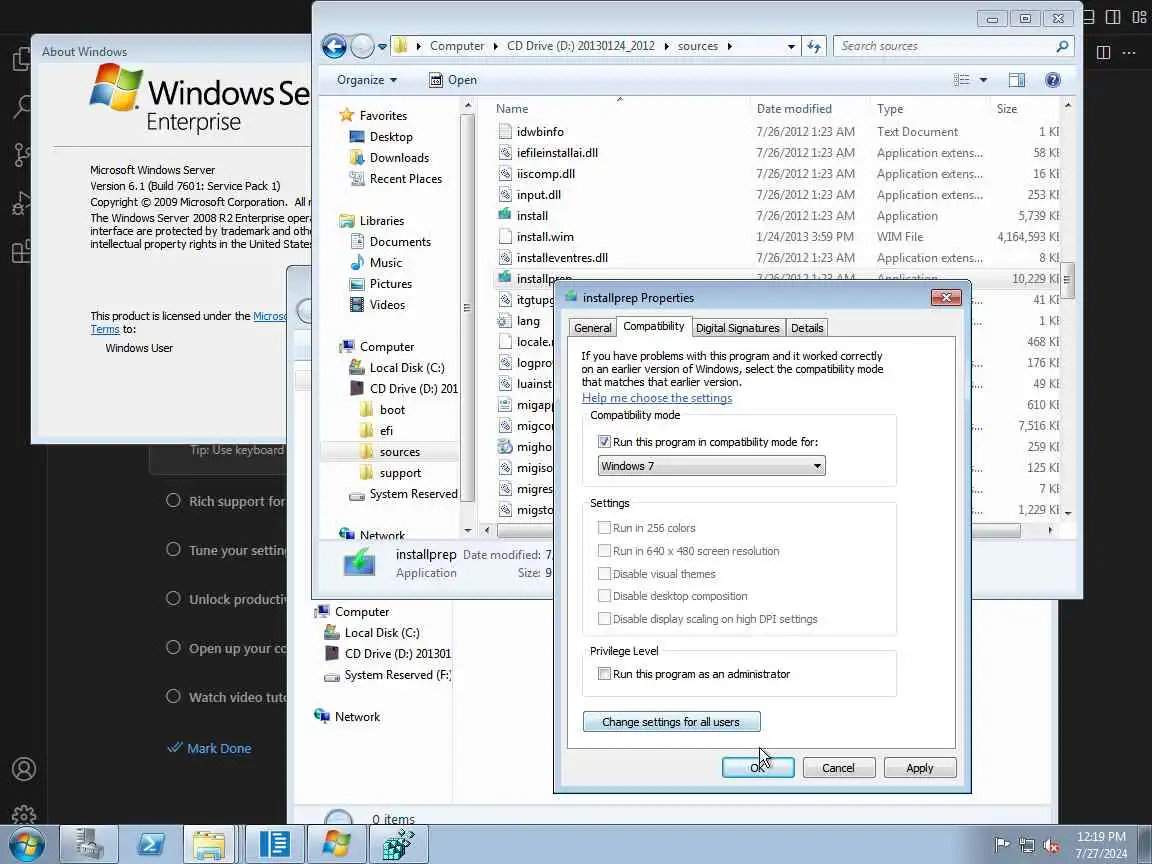Tick the Disable desktop composition checkbox
The width and height of the screenshot is (1152, 864).
click(x=604, y=596)
